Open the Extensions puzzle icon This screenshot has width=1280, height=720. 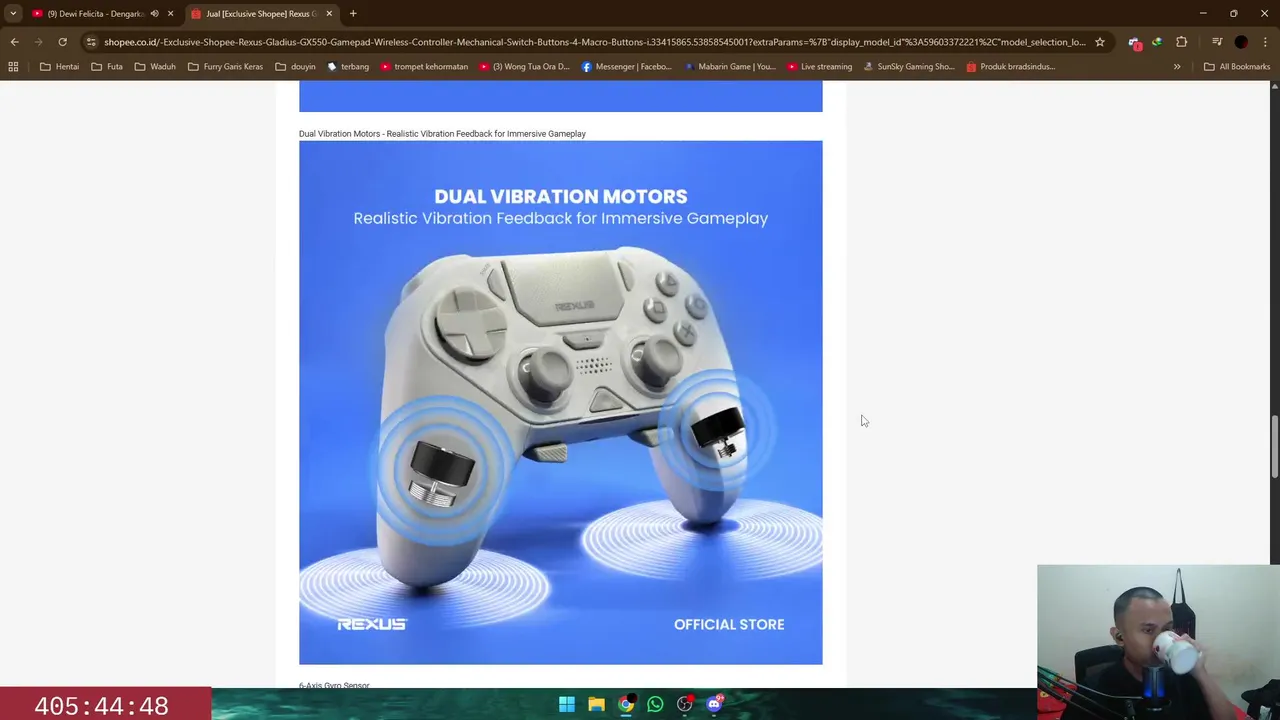click(x=1182, y=42)
